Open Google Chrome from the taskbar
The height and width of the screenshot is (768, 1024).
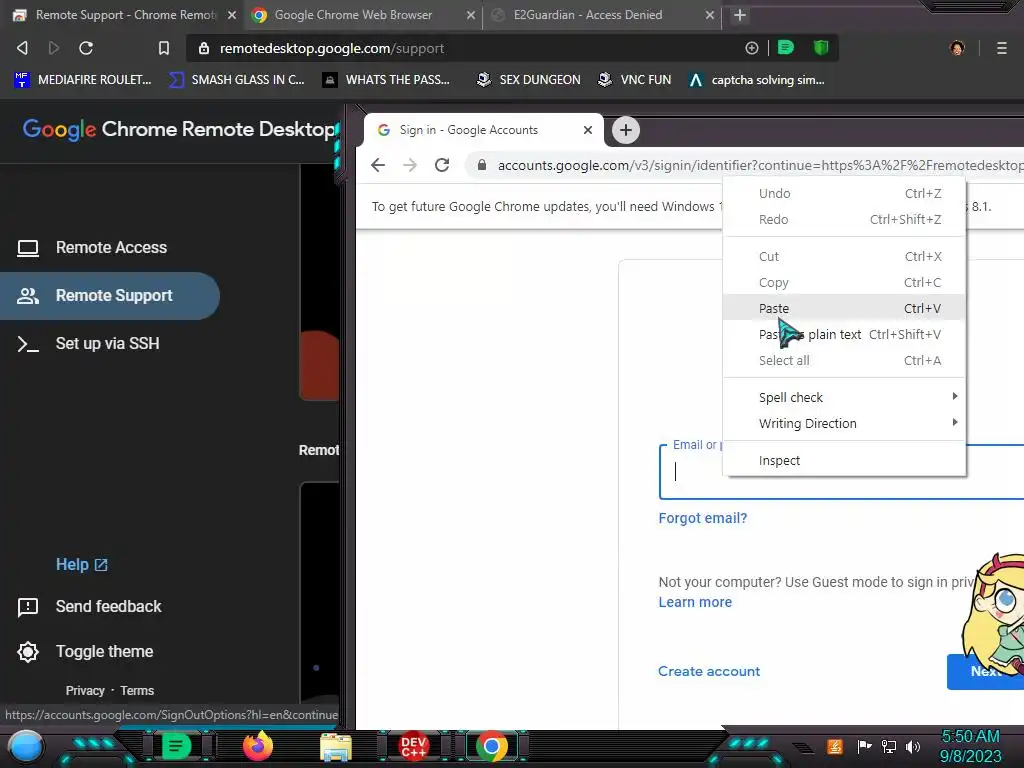click(x=492, y=746)
